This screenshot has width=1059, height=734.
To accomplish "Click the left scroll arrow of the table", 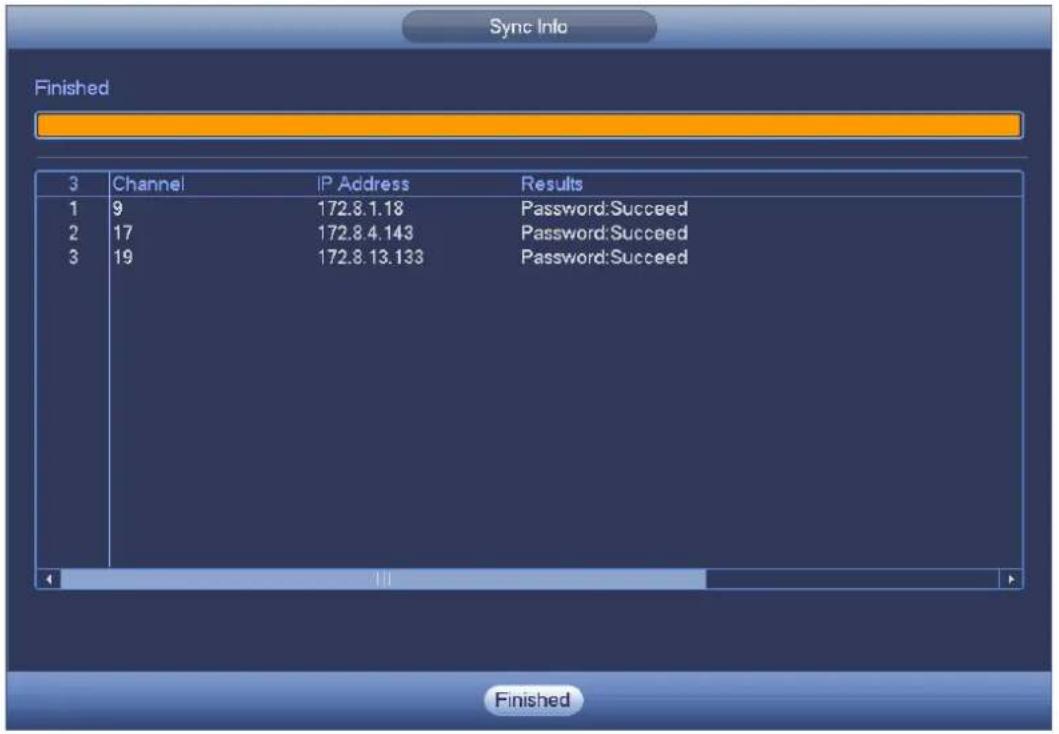I will pyautogui.click(x=49, y=579).
